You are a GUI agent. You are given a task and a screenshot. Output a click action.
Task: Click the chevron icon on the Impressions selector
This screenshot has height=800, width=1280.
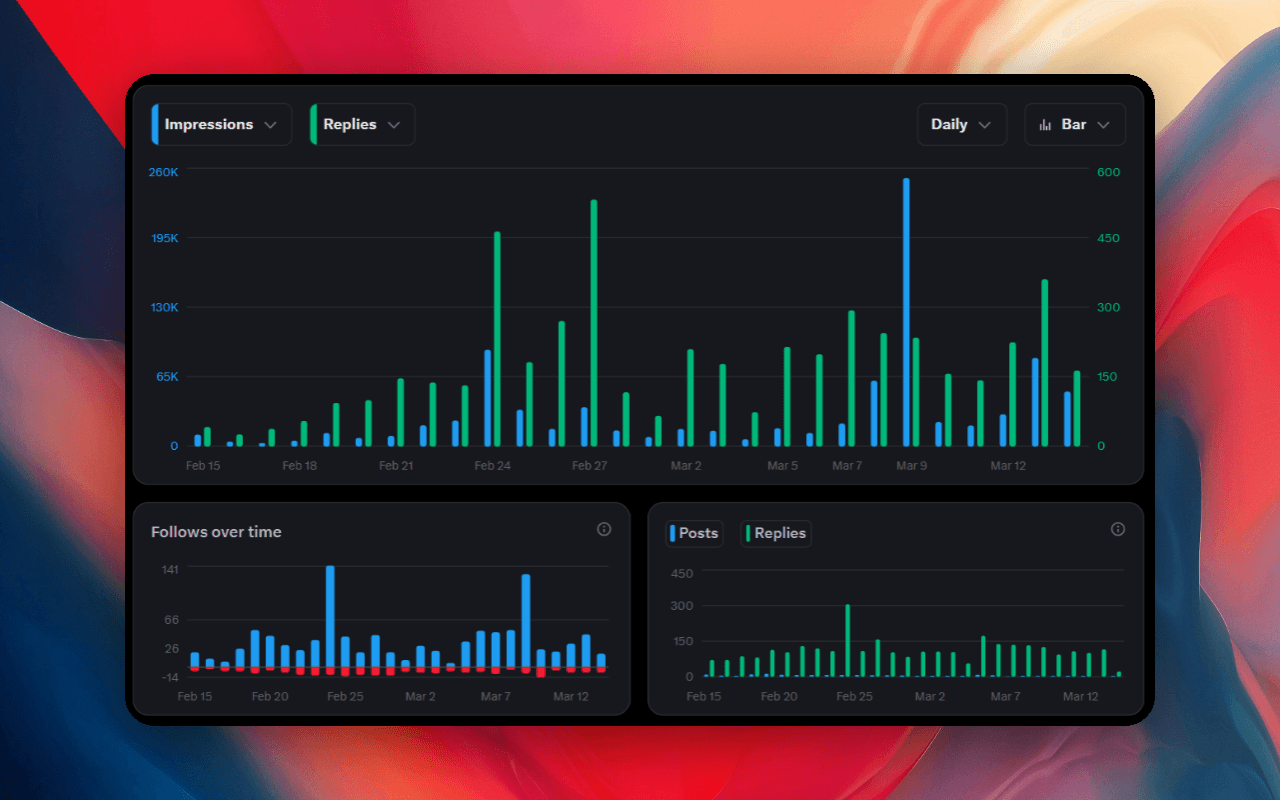pos(270,124)
